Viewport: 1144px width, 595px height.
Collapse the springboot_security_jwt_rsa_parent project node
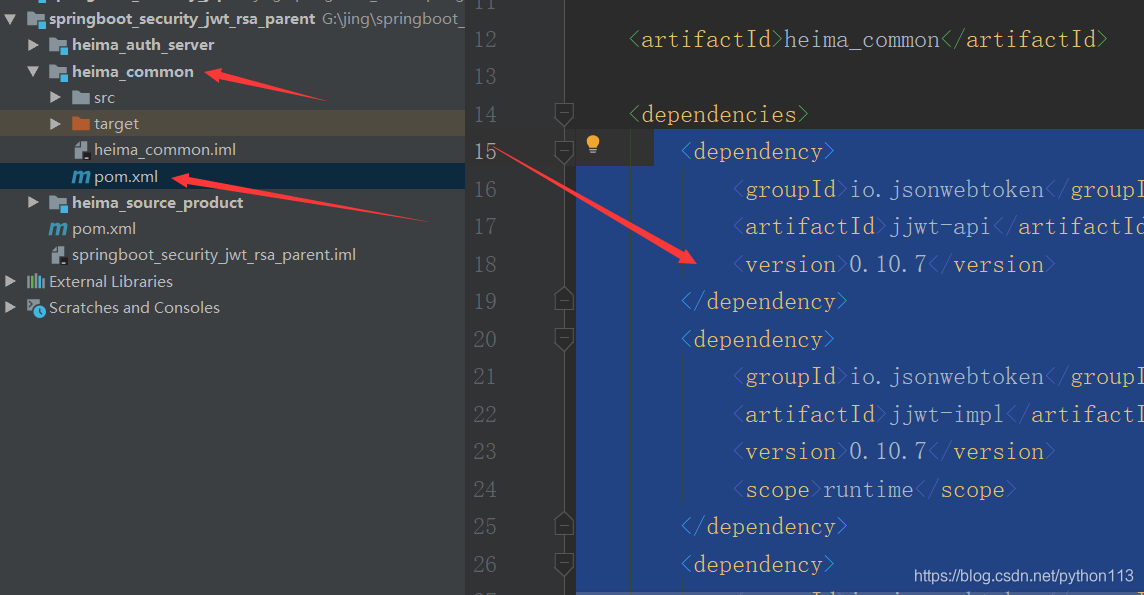pos(10,19)
